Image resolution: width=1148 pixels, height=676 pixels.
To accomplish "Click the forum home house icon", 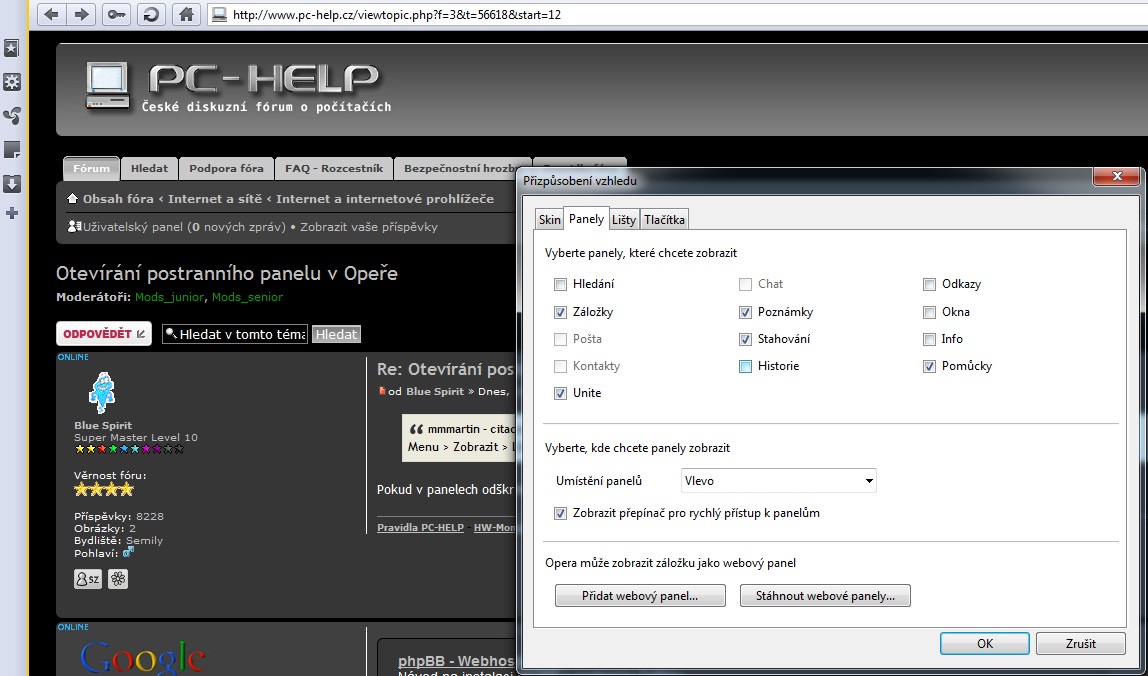I will click(x=72, y=198).
